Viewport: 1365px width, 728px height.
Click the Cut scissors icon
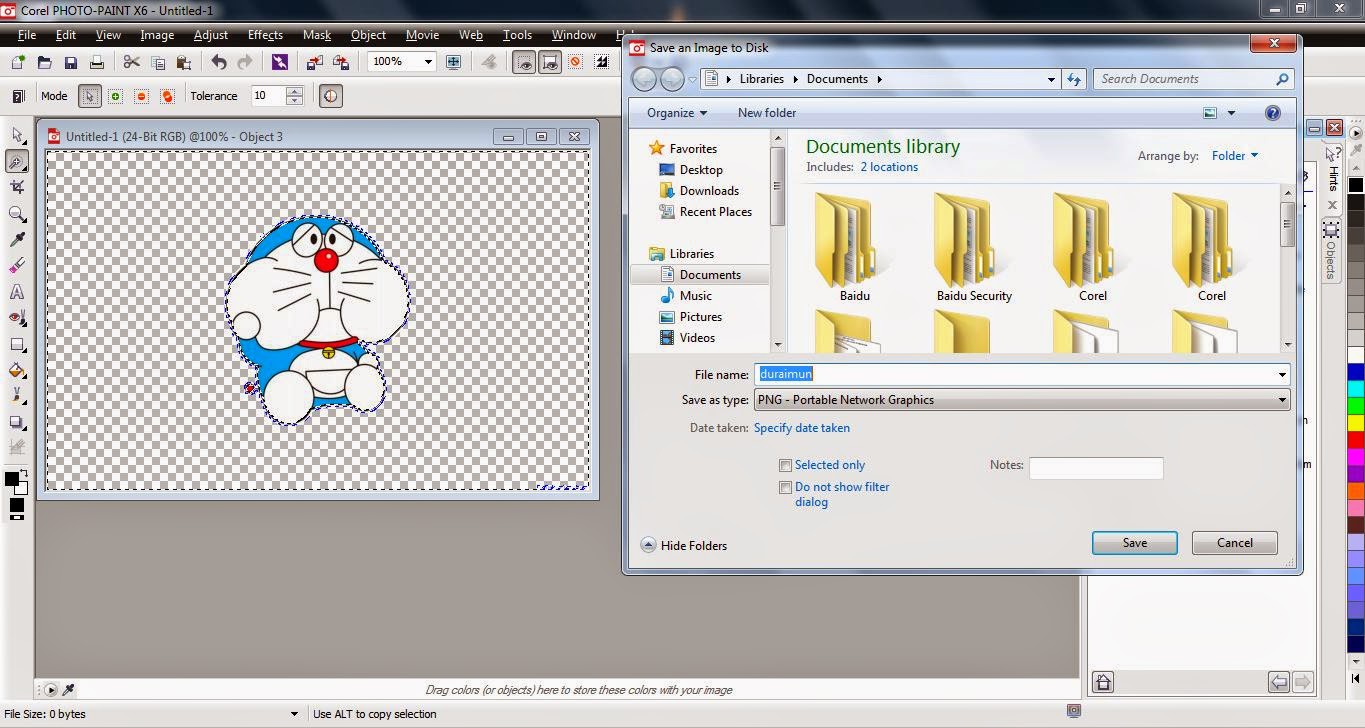[131, 62]
